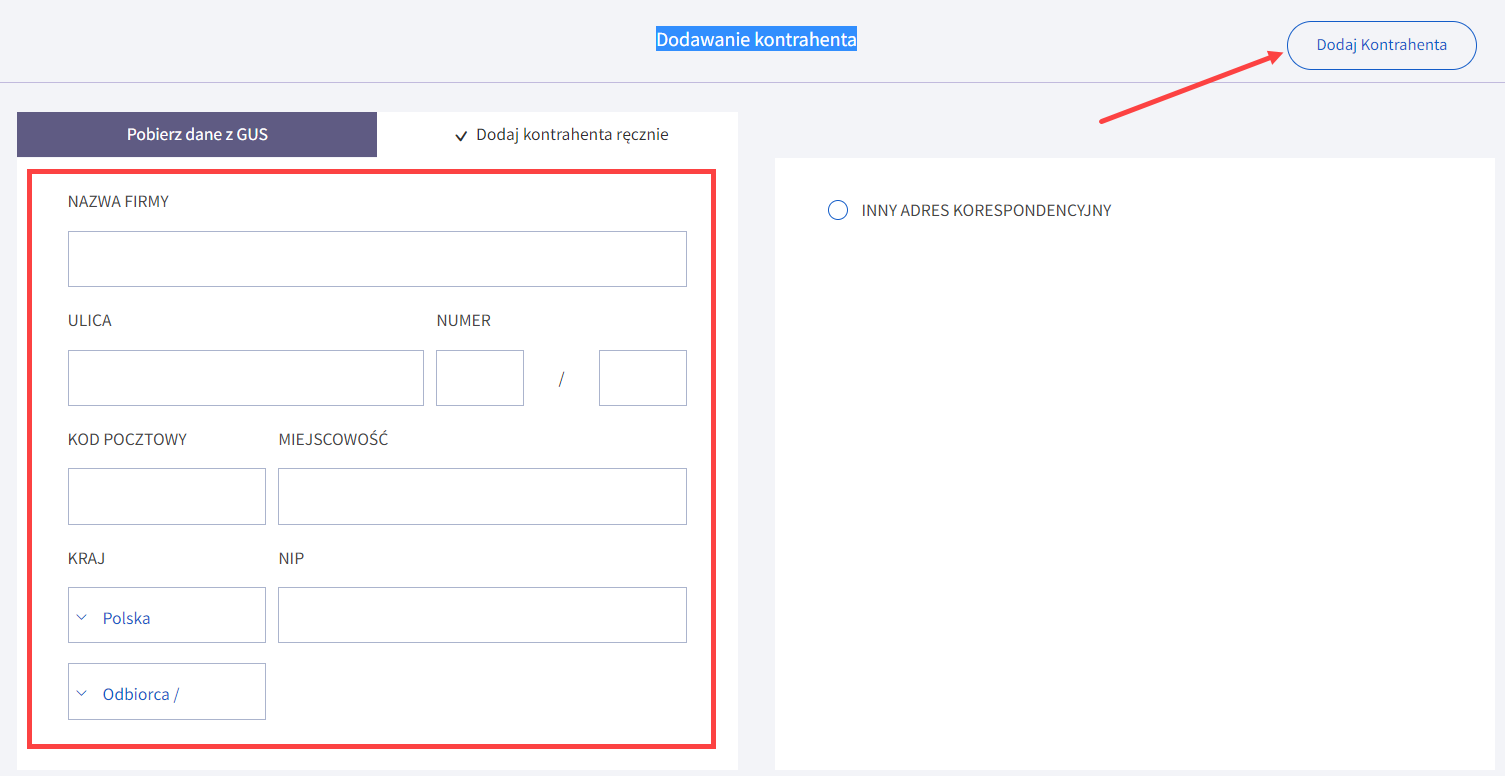
Task: Click into the Ulica input field
Action: 246,378
